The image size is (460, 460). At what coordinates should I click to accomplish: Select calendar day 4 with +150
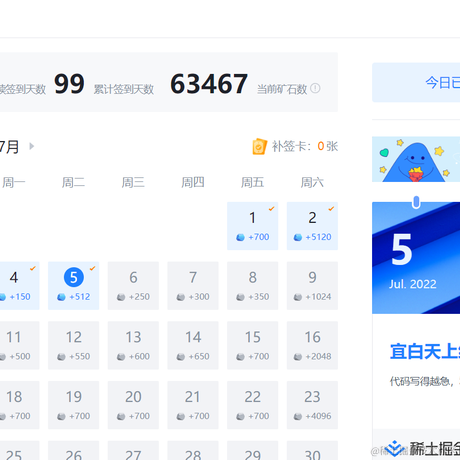click(x=19, y=286)
